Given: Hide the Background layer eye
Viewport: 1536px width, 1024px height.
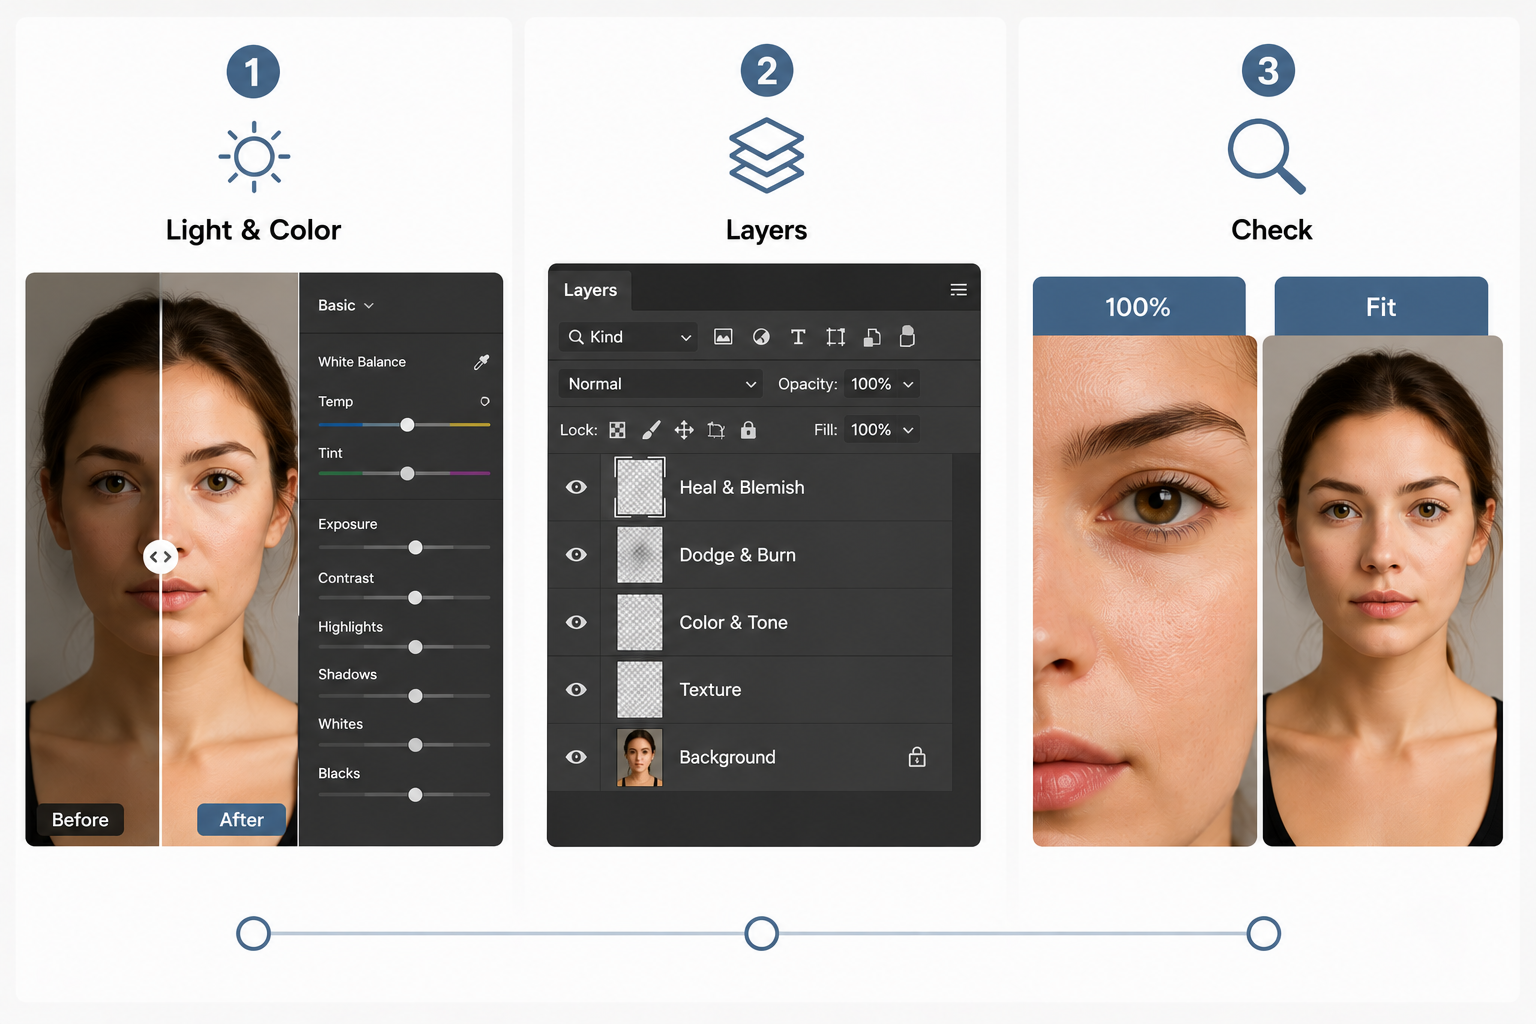Looking at the screenshot, I should [576, 757].
